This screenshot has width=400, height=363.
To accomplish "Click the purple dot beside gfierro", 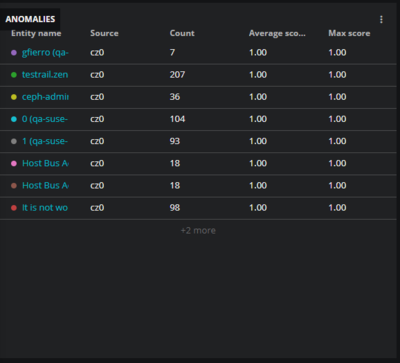I will click(x=14, y=53).
